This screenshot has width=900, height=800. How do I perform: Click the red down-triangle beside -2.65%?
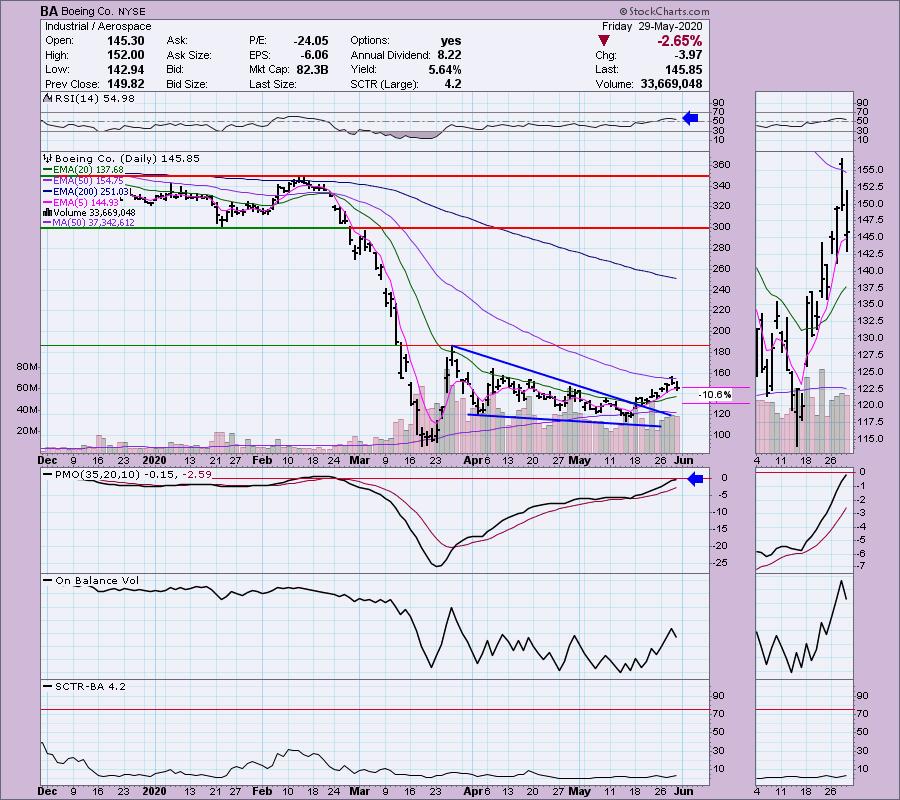[x=603, y=41]
